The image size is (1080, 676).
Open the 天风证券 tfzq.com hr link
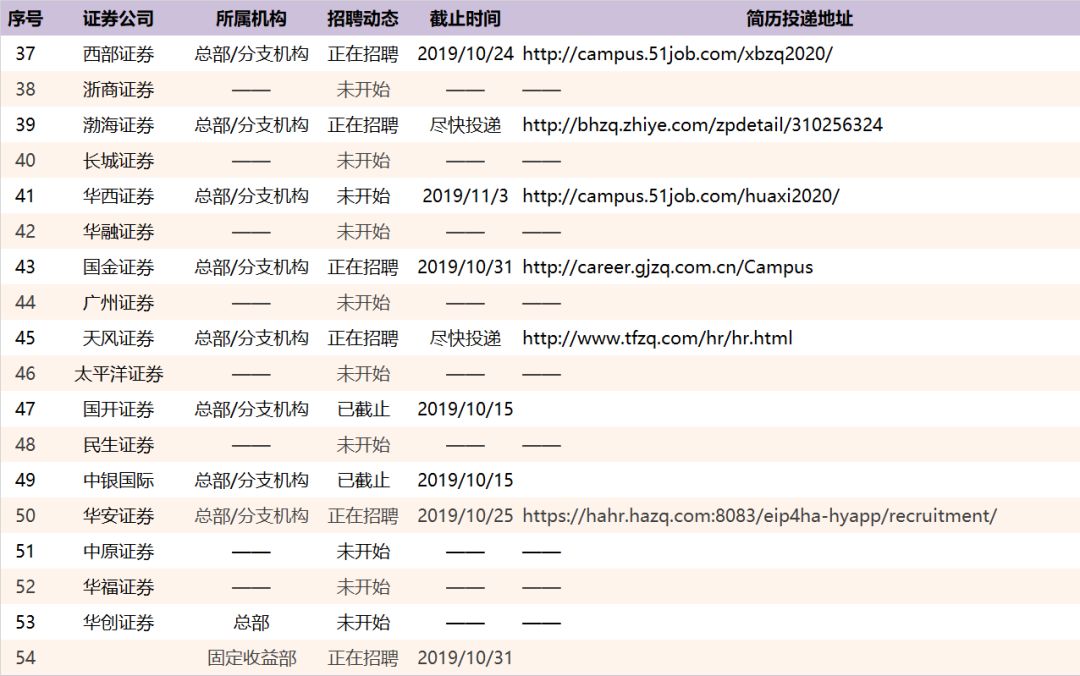[657, 338]
